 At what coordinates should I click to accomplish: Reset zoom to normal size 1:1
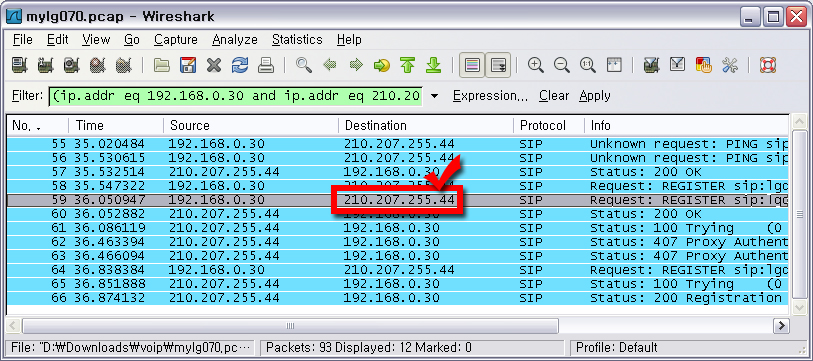[587, 65]
